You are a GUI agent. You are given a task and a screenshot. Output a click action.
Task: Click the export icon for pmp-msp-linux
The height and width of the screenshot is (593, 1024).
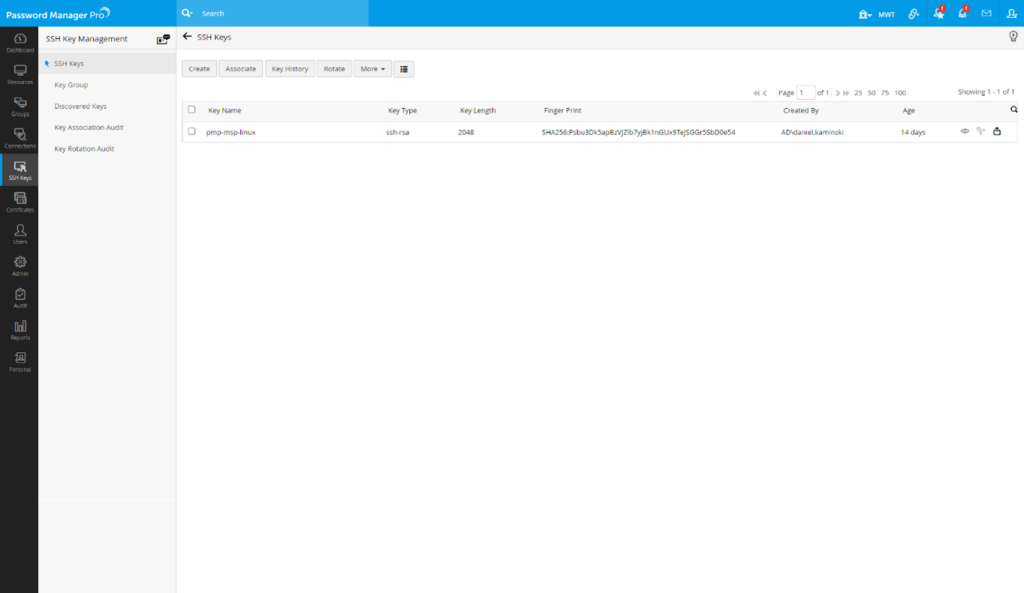tap(997, 131)
